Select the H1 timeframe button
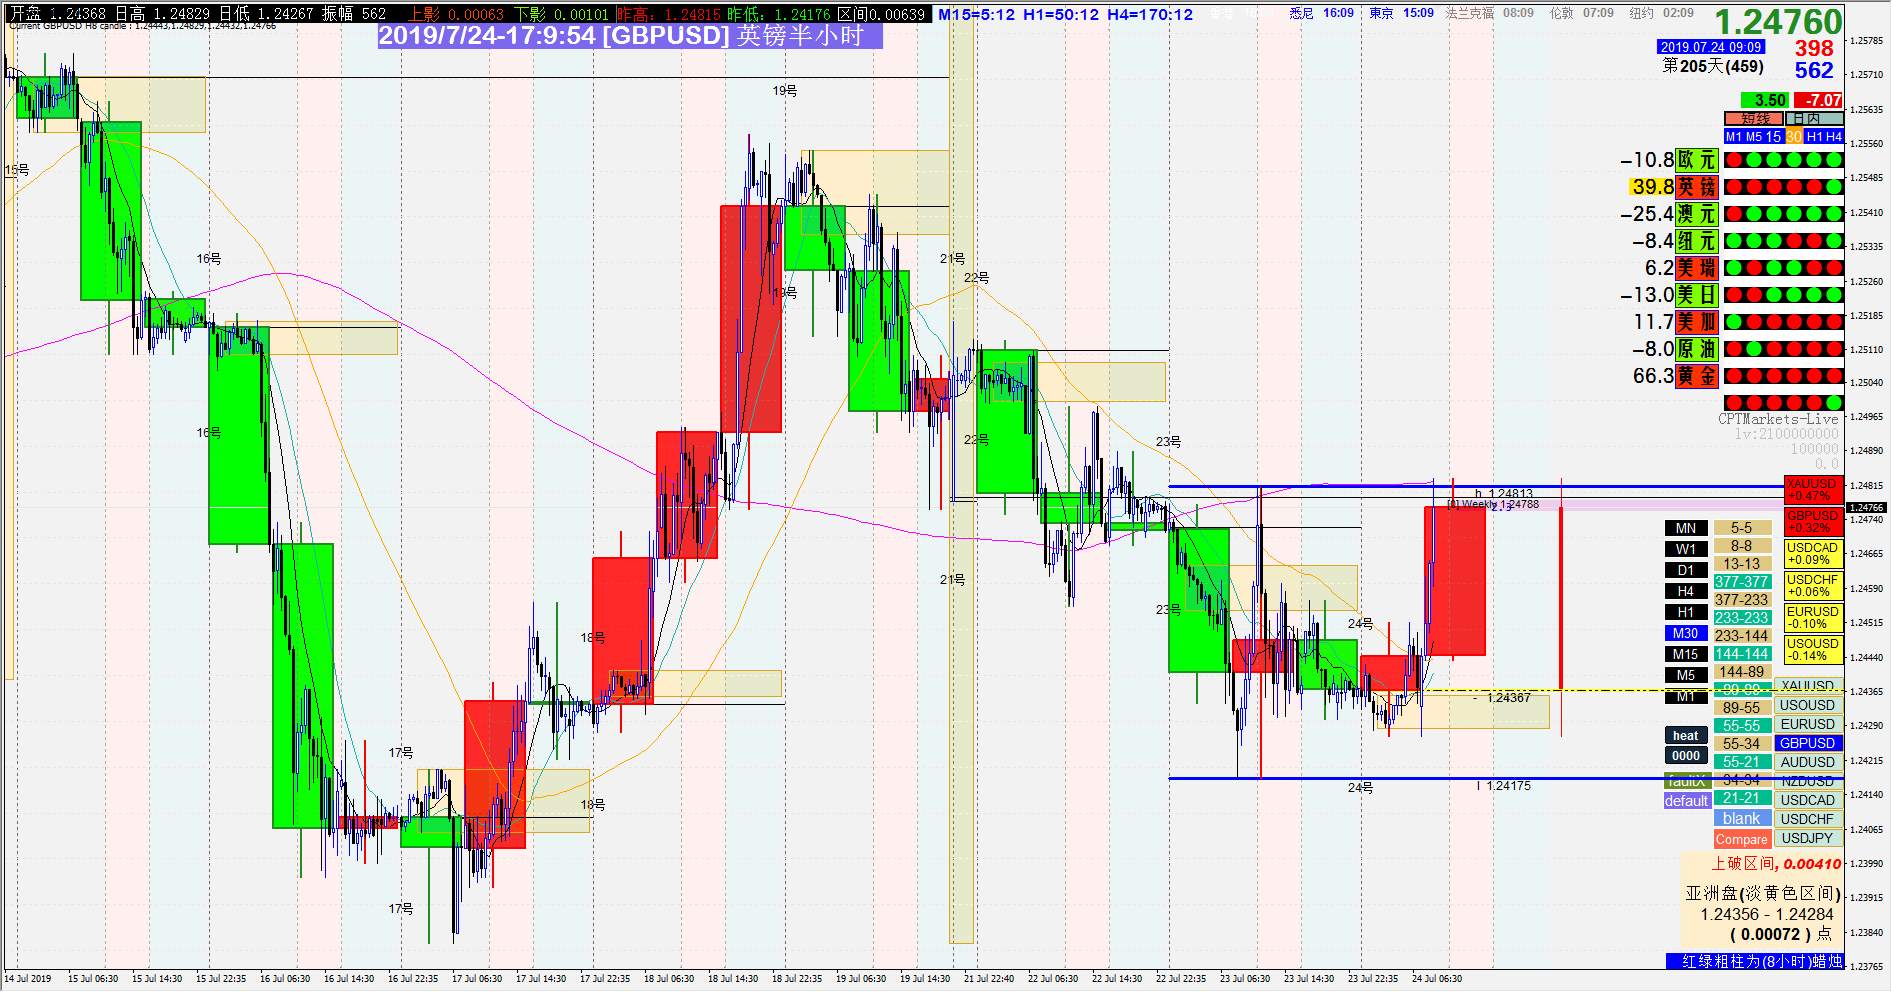The width and height of the screenshot is (1892, 992). coord(1686,612)
